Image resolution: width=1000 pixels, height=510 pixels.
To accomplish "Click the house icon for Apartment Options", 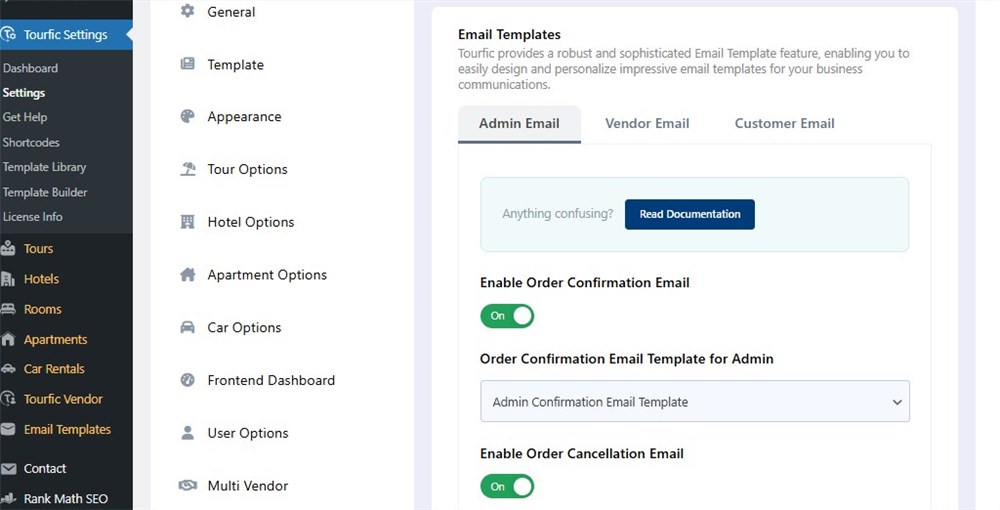I will pyautogui.click(x=187, y=275).
